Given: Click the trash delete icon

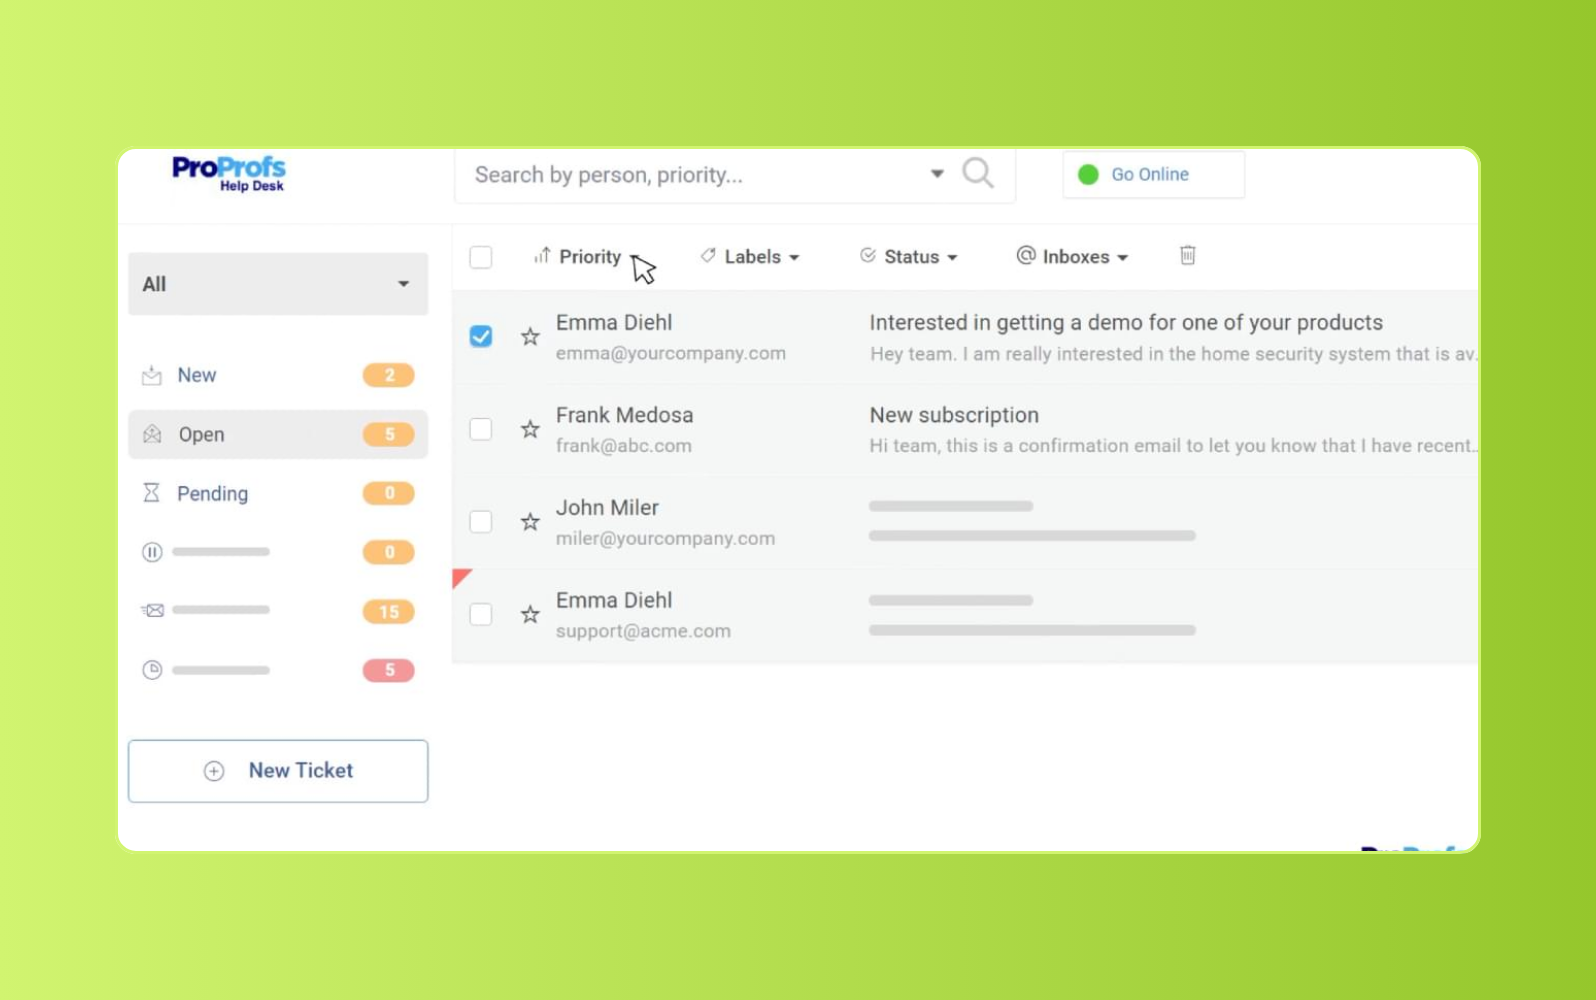Looking at the screenshot, I should point(1187,256).
